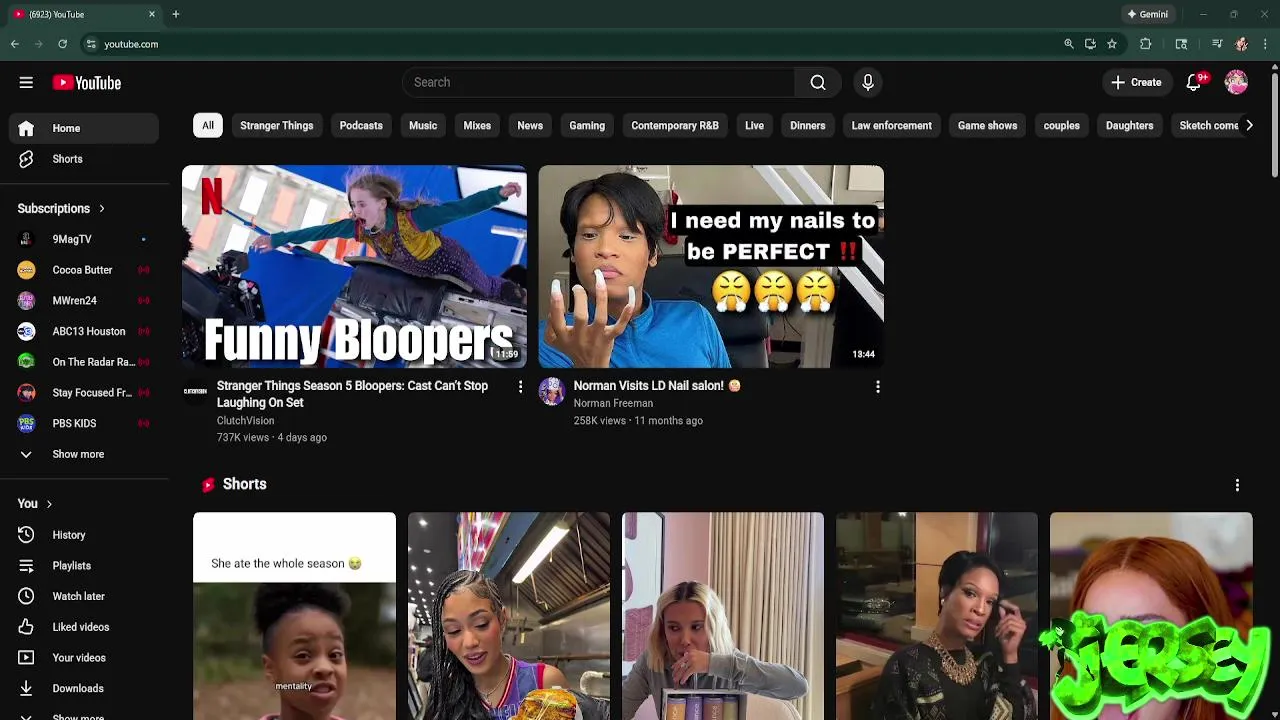
Task: Open ABC13 Houston subscription
Action: (84, 331)
